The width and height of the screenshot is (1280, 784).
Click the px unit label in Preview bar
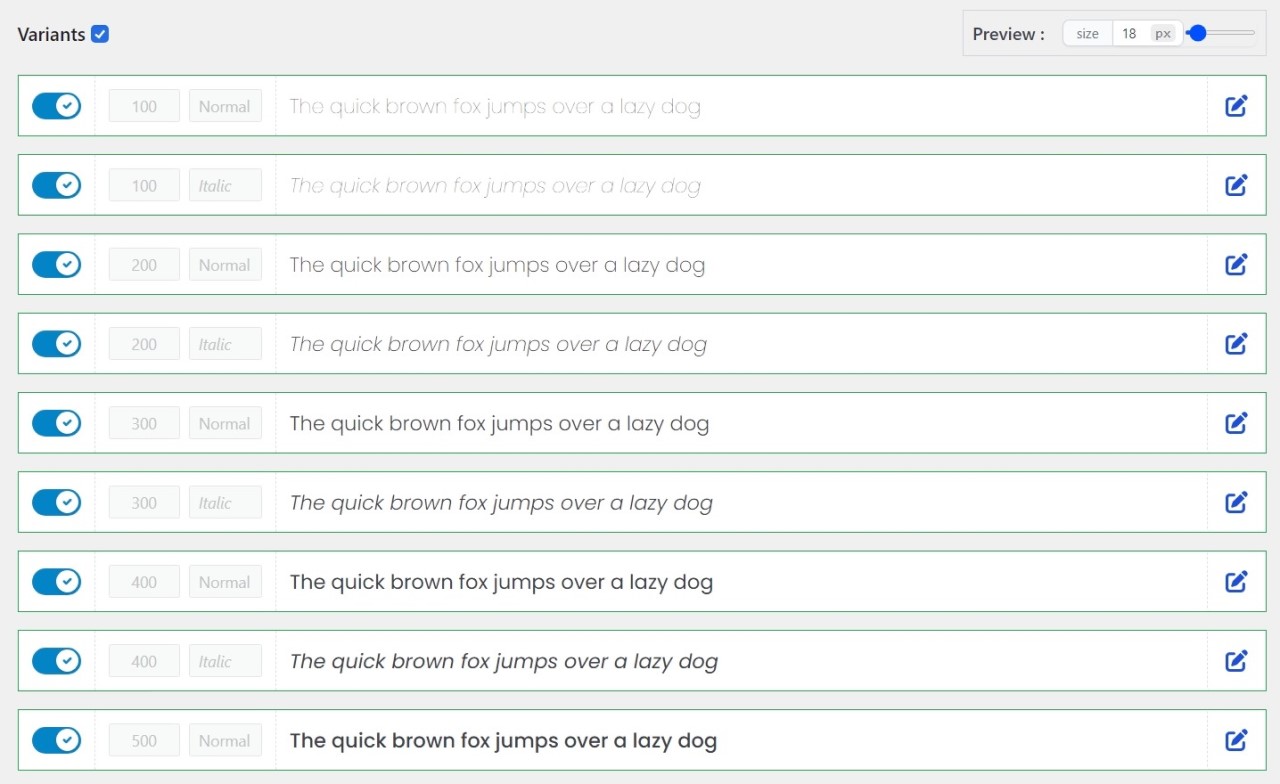[x=1162, y=33]
